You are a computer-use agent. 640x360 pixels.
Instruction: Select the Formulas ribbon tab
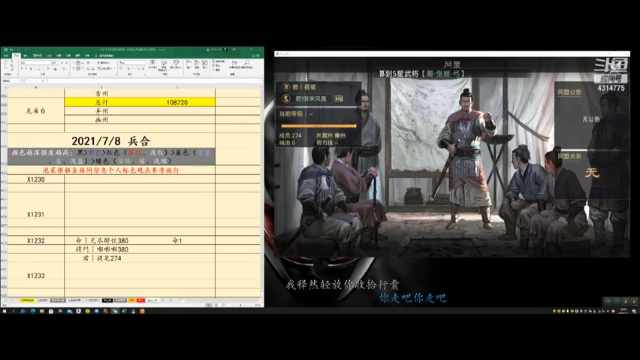coord(49,56)
